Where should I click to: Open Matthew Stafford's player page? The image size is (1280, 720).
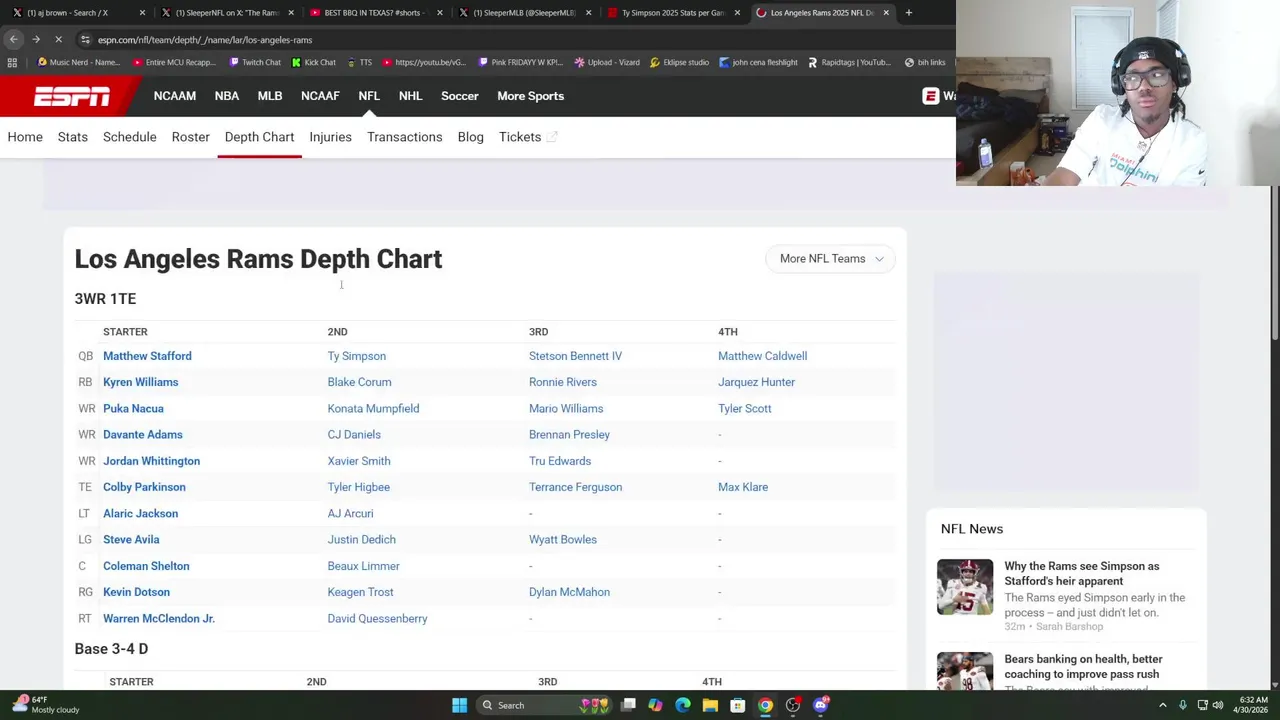click(147, 356)
